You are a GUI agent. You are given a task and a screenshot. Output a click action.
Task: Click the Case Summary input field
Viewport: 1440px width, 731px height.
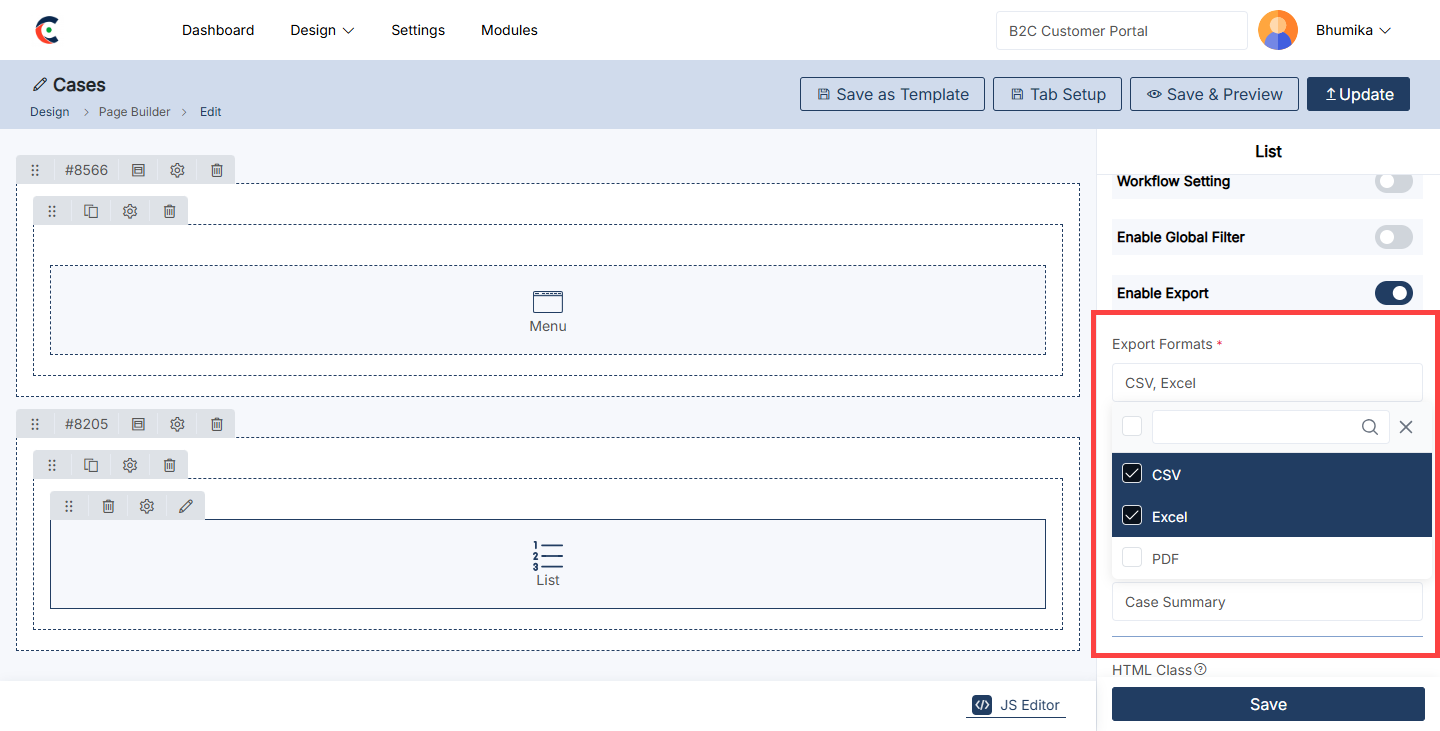tap(1266, 602)
